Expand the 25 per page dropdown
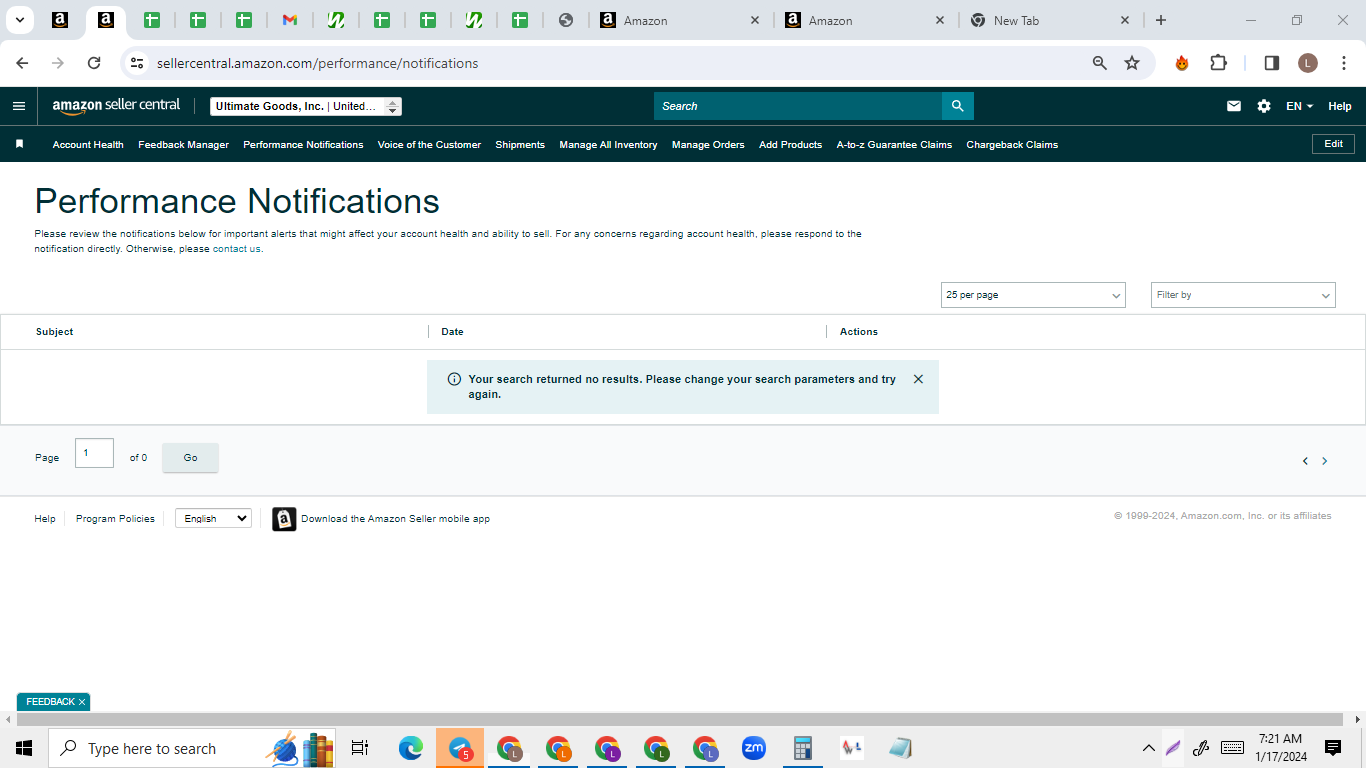Screen dimensions: 1366x768 [1033, 295]
